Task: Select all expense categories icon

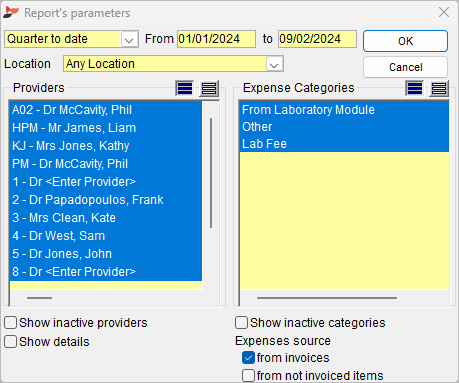Action: click(414, 88)
